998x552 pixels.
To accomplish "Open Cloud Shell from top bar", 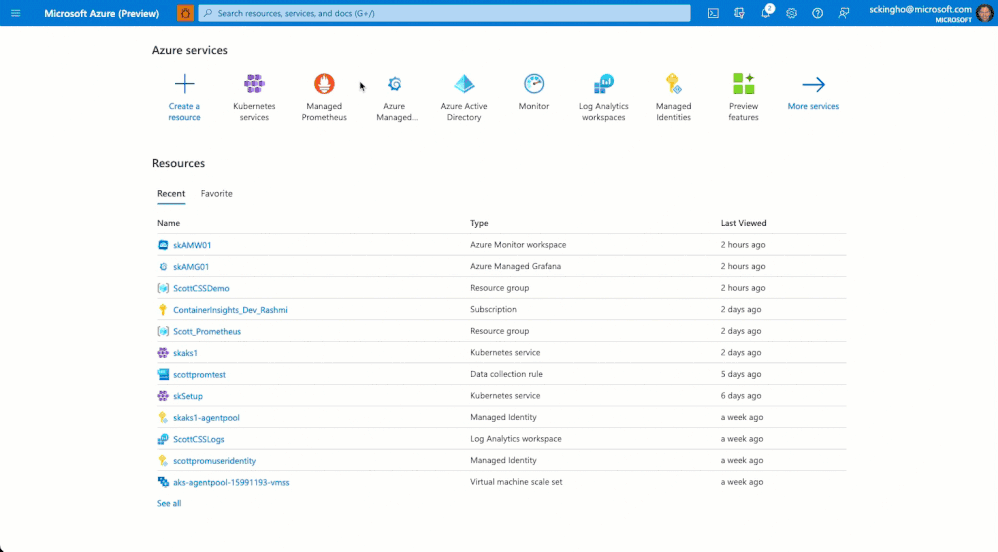I will pyautogui.click(x=713, y=13).
